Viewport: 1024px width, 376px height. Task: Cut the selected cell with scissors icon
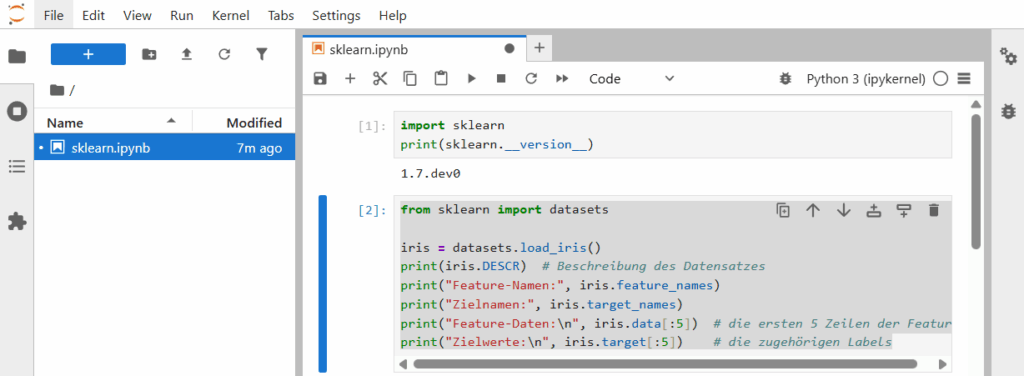pyautogui.click(x=380, y=78)
